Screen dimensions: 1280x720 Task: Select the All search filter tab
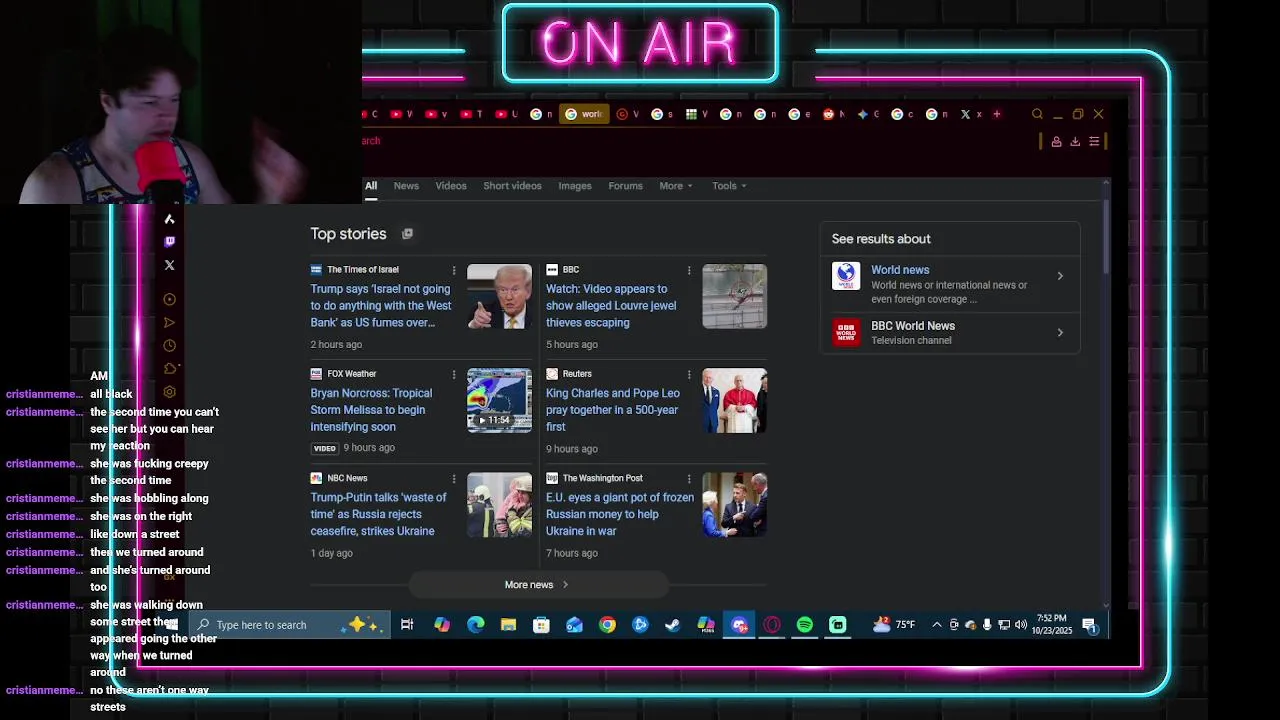(371, 186)
